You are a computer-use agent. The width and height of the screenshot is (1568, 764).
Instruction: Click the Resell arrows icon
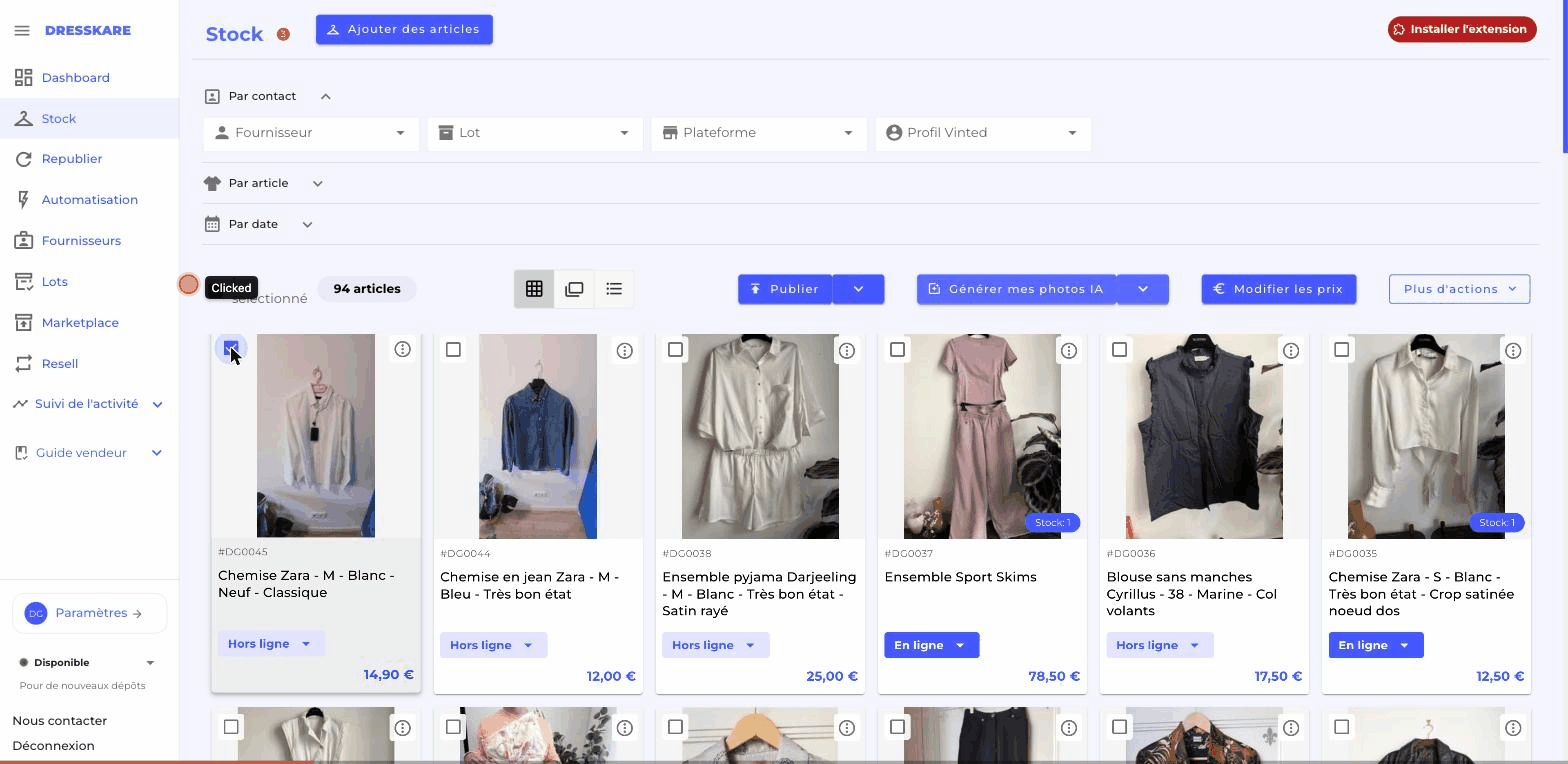coord(23,363)
